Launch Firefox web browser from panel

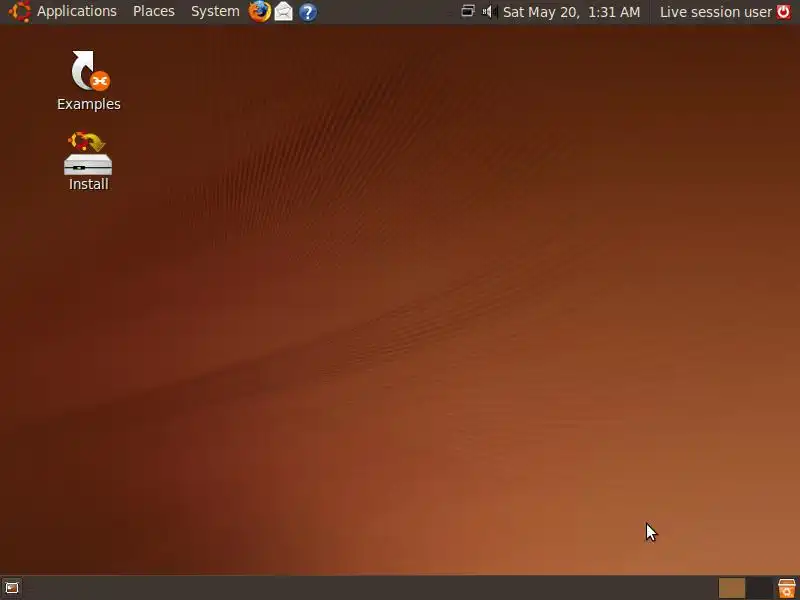[x=259, y=12]
